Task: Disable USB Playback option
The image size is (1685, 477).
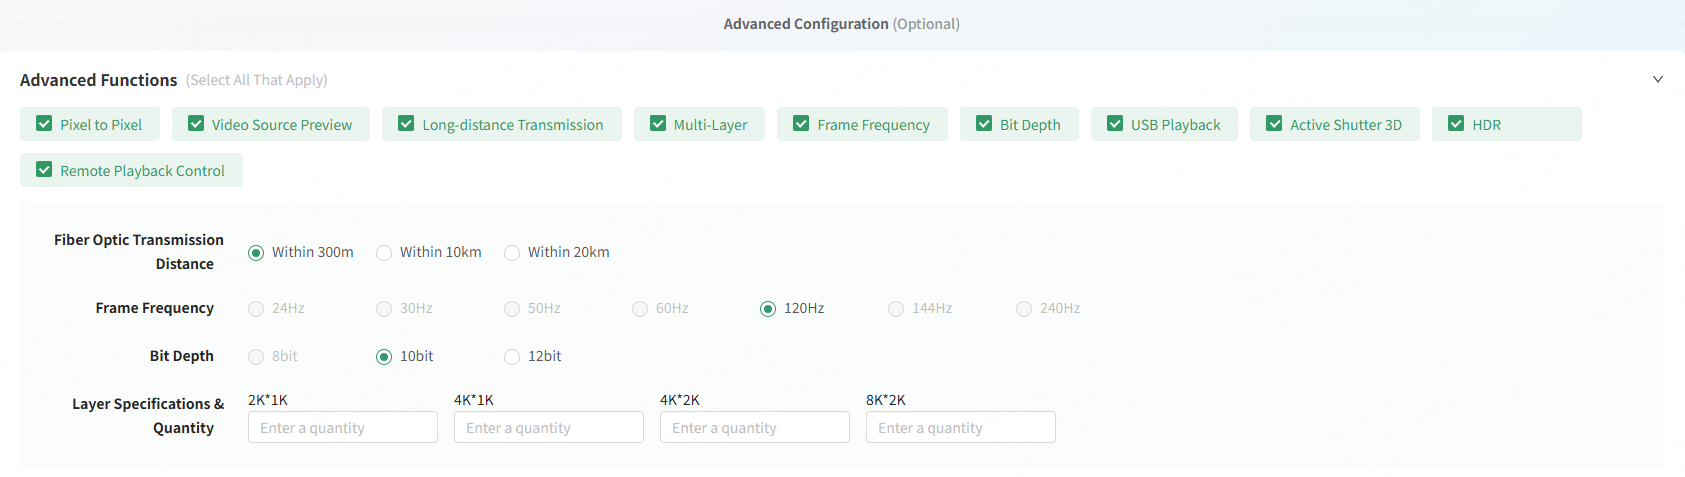Action: click(x=1115, y=124)
